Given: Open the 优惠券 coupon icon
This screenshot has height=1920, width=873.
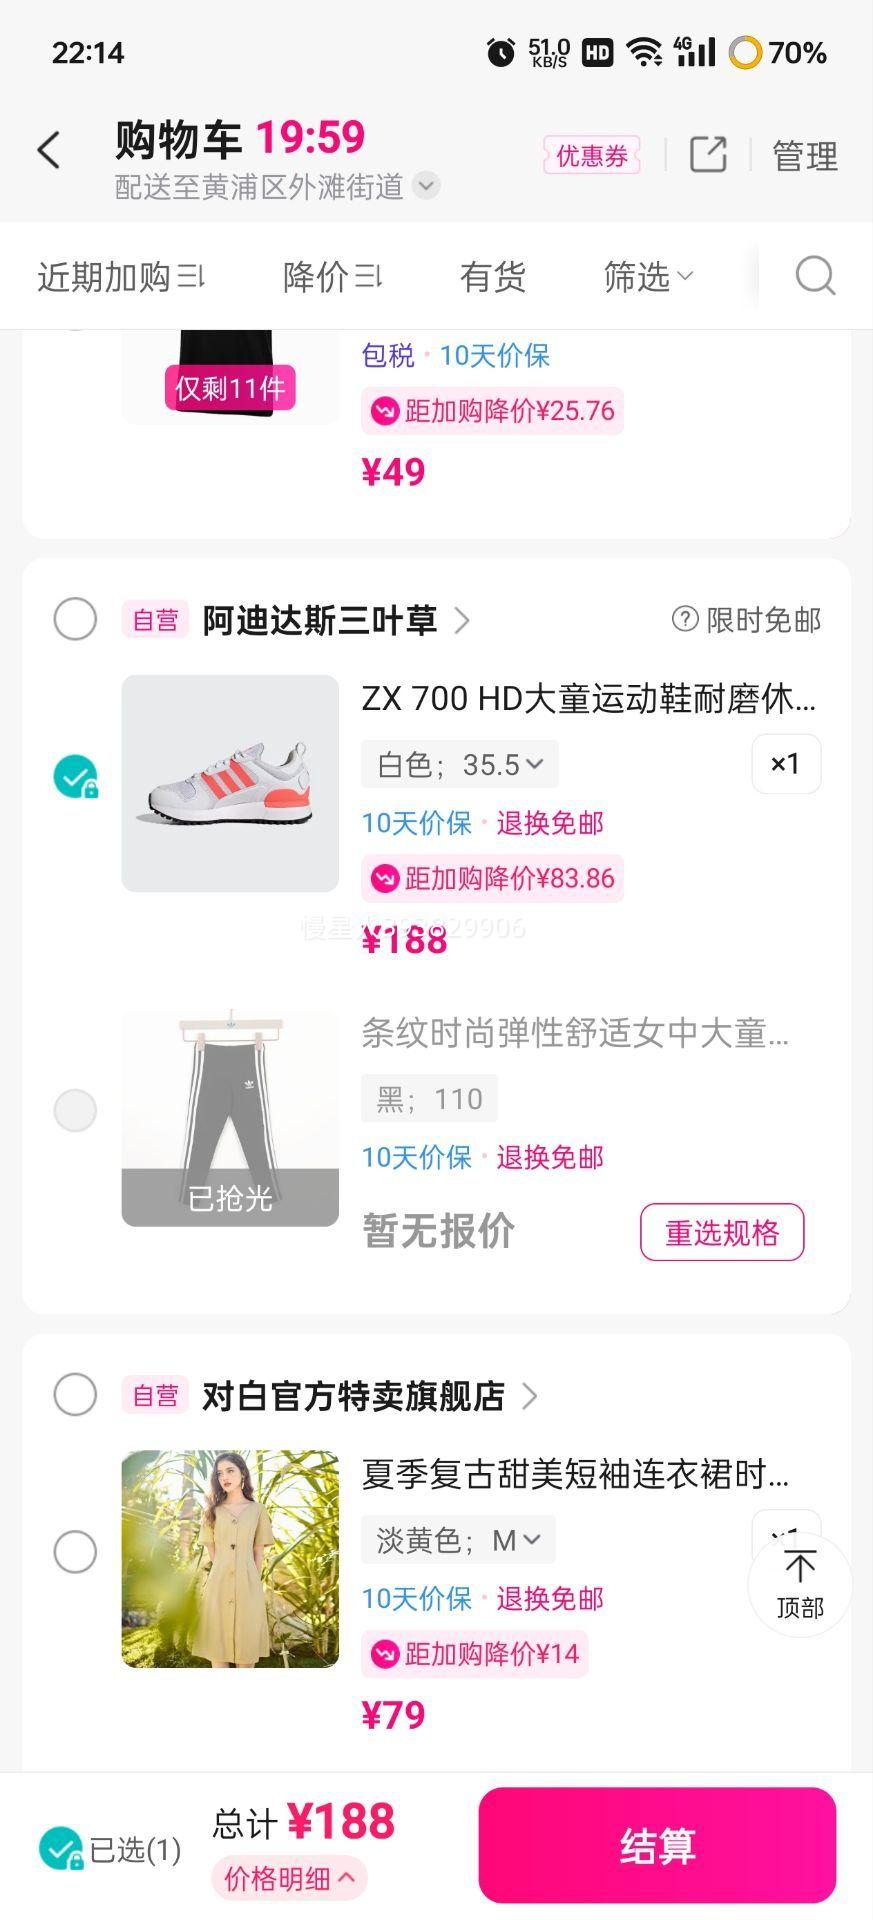Looking at the screenshot, I should pos(591,156).
